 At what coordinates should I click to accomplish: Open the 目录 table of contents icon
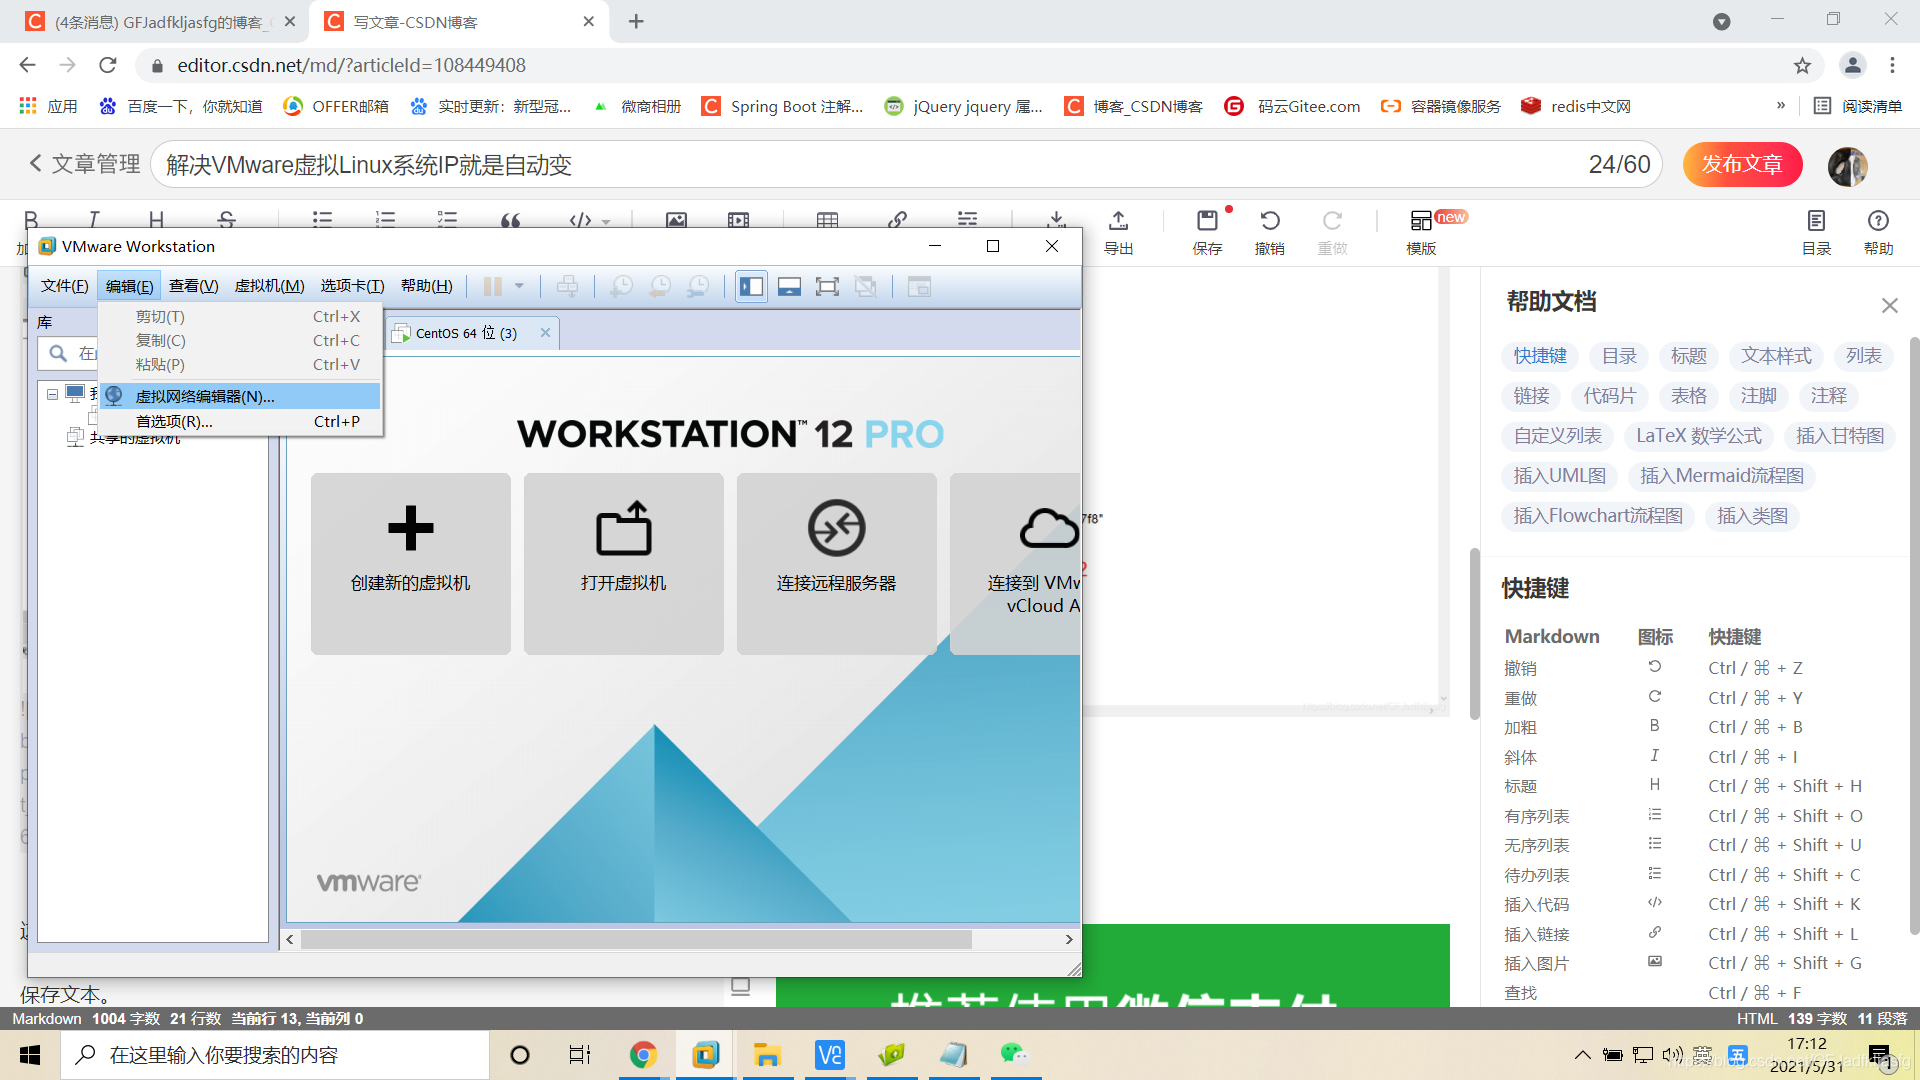tap(1816, 232)
